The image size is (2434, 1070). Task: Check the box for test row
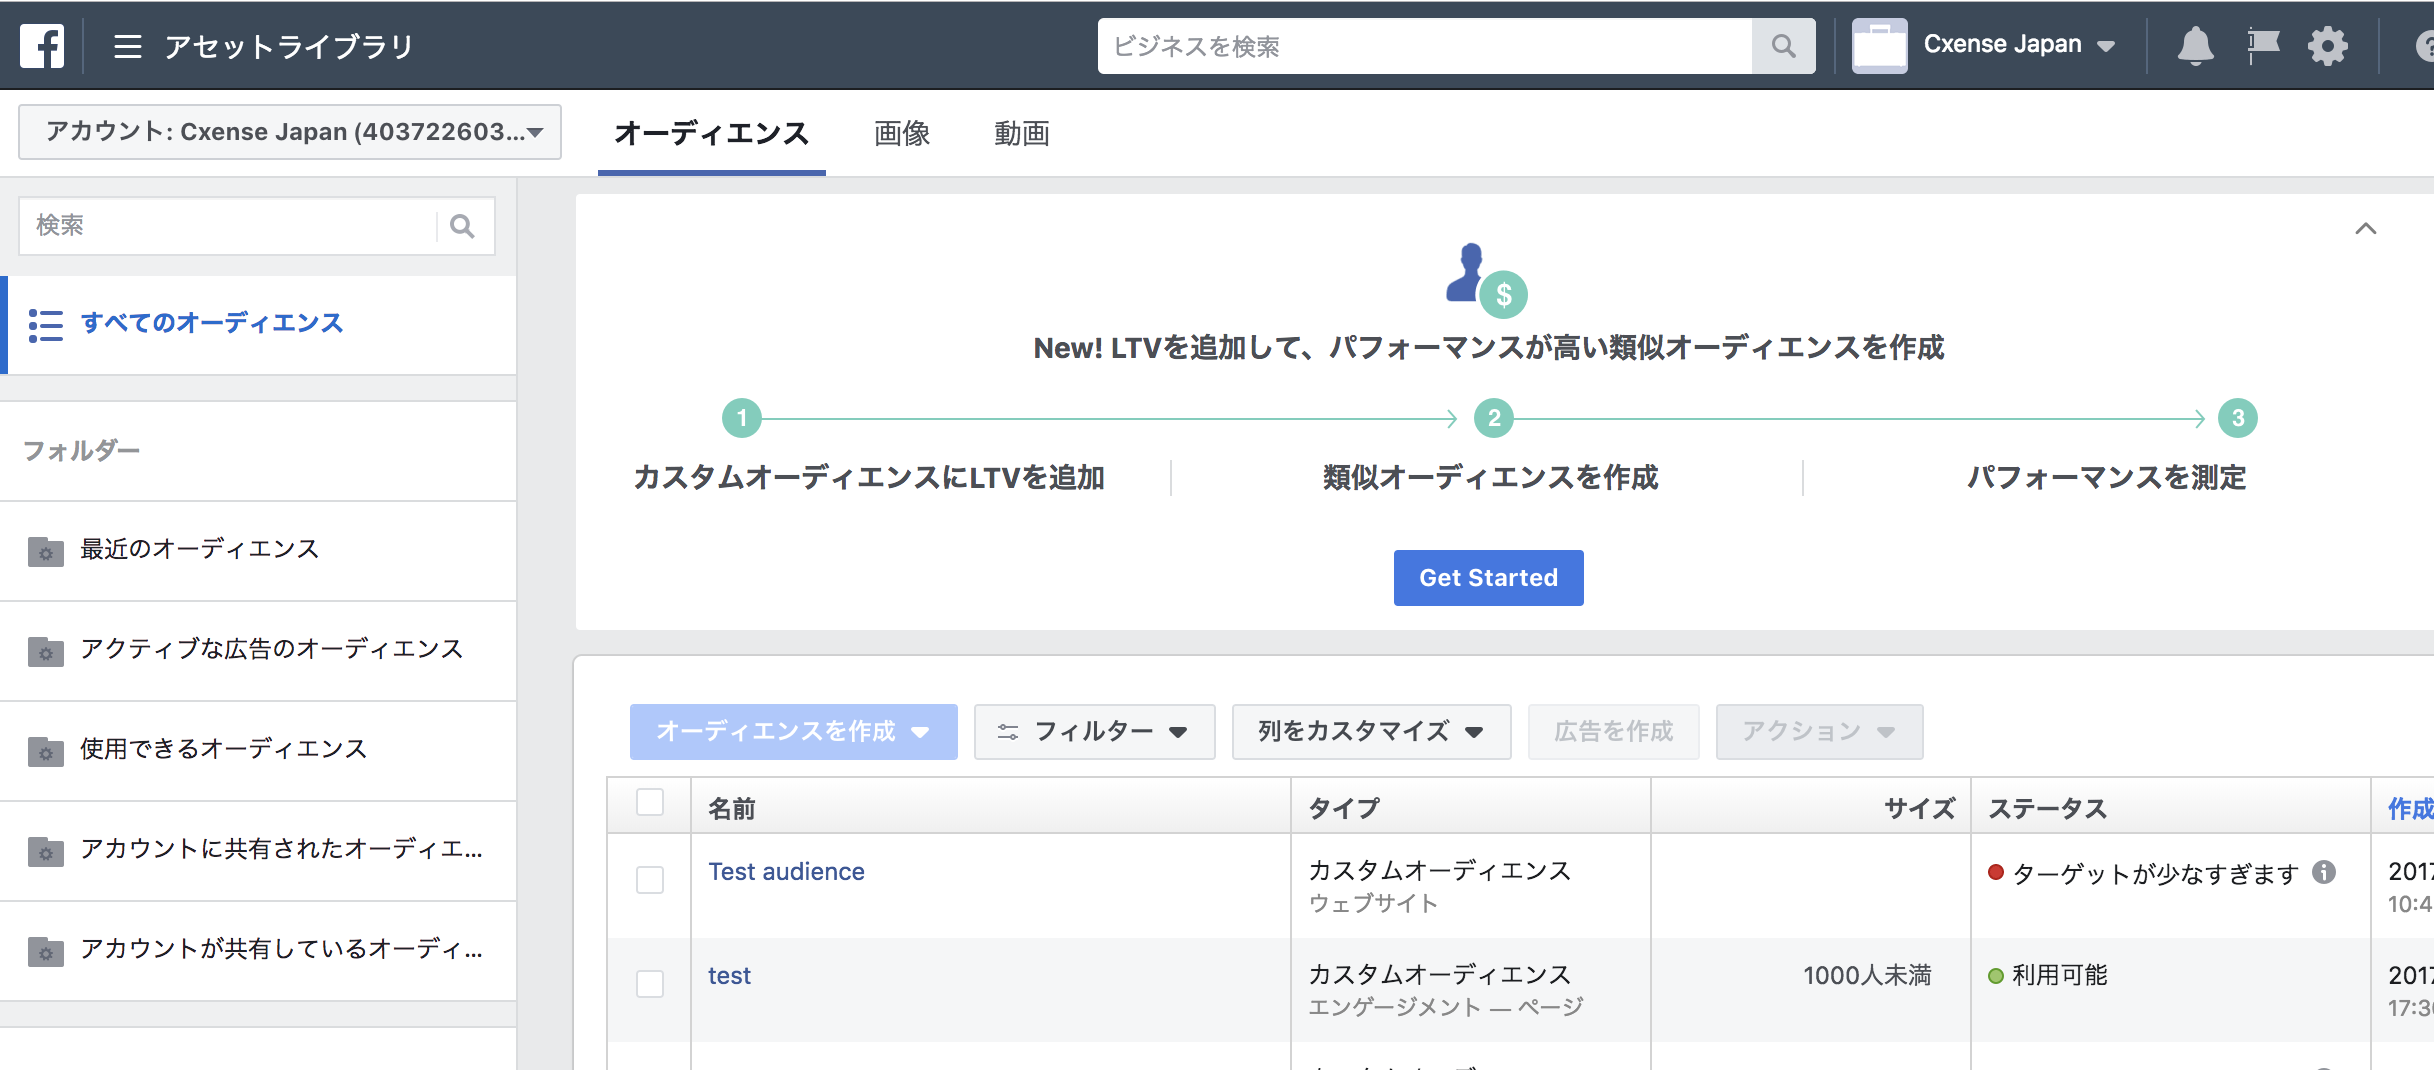pyautogui.click(x=650, y=984)
